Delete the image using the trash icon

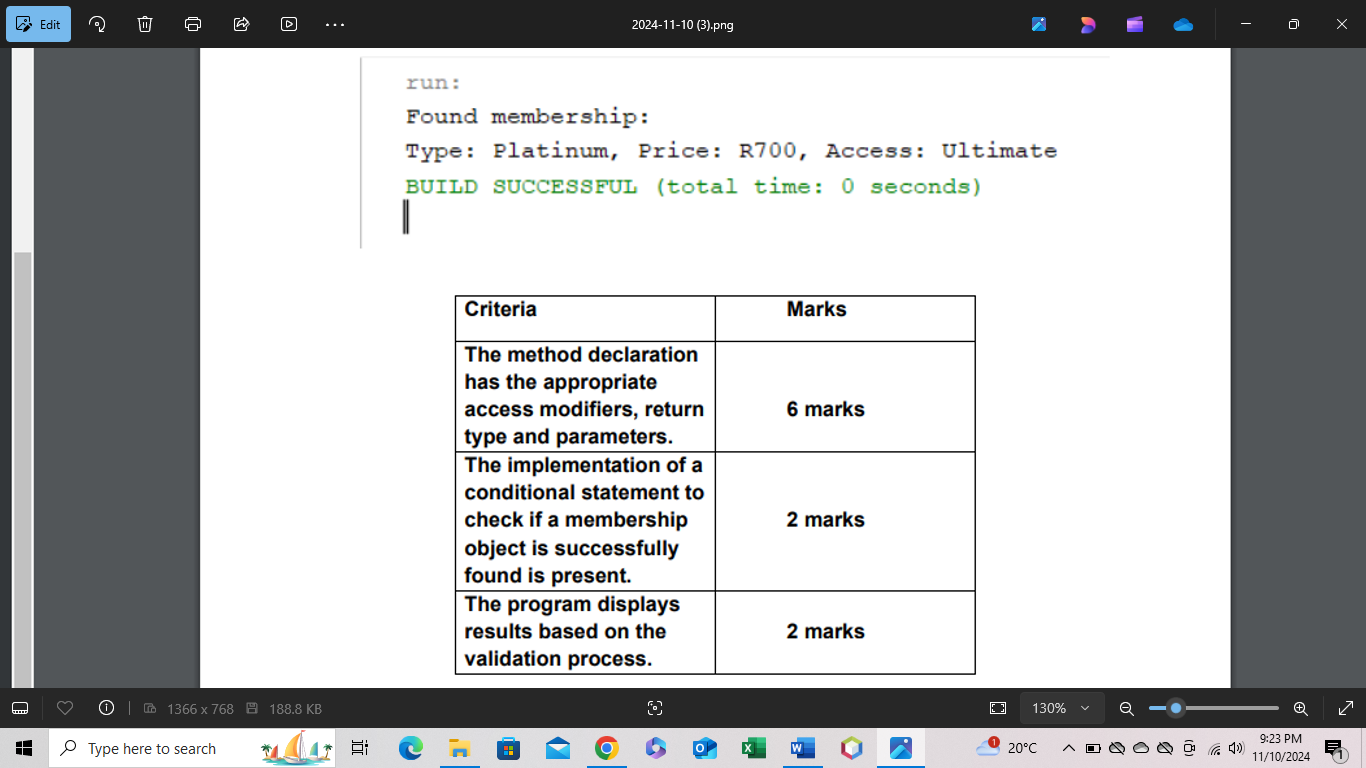(x=145, y=24)
